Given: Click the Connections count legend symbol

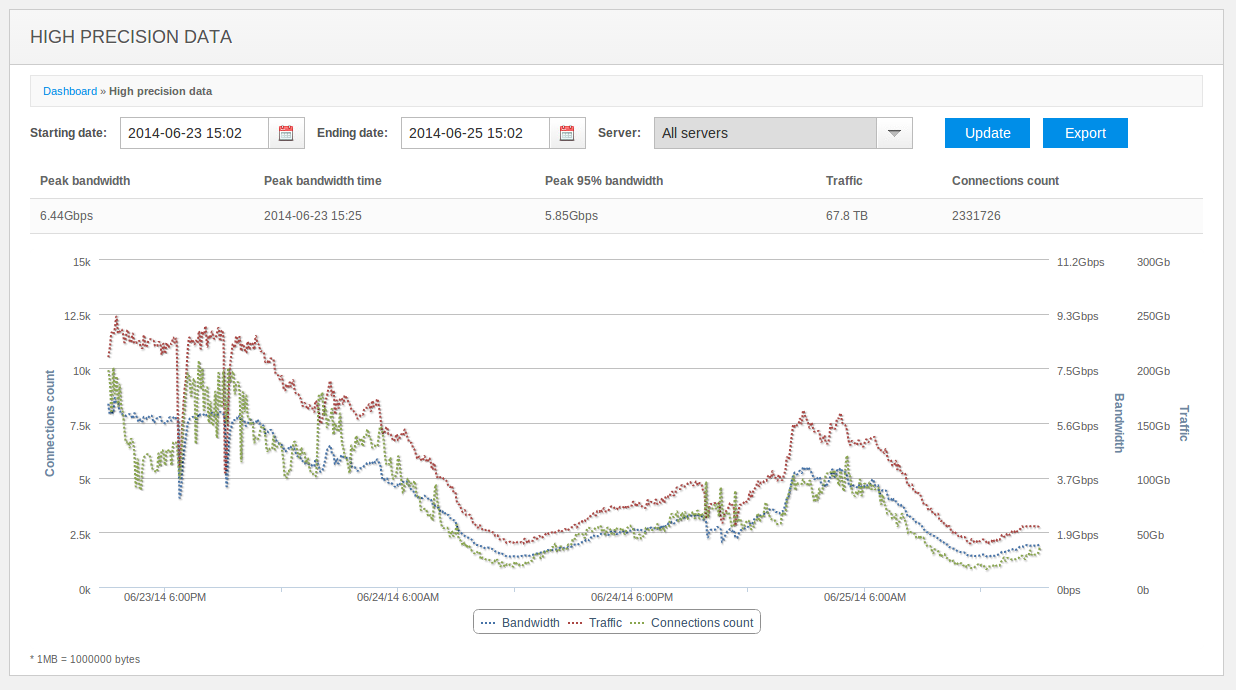Looking at the screenshot, I should click(x=638, y=622).
